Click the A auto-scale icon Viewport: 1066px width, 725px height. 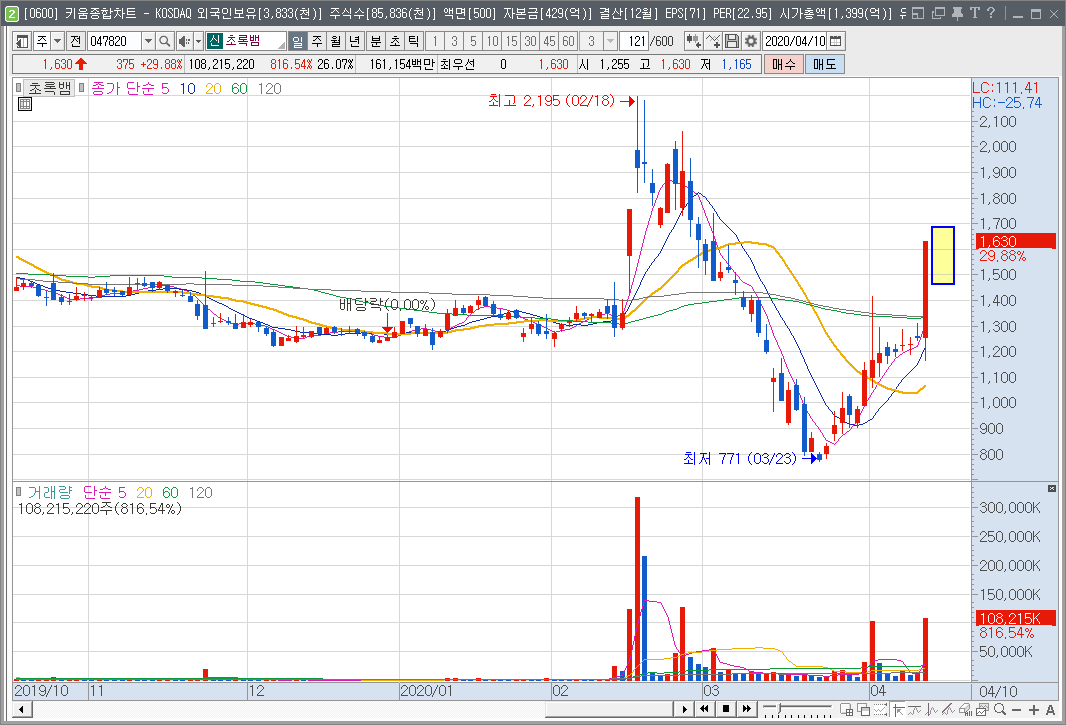tap(1050, 709)
